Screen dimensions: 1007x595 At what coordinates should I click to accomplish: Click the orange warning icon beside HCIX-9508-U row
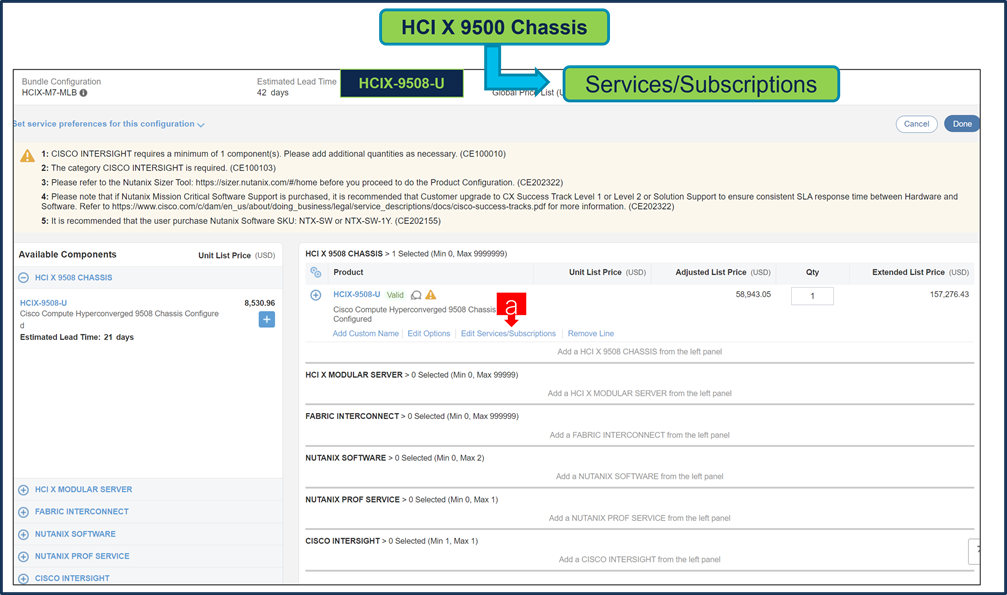(431, 294)
